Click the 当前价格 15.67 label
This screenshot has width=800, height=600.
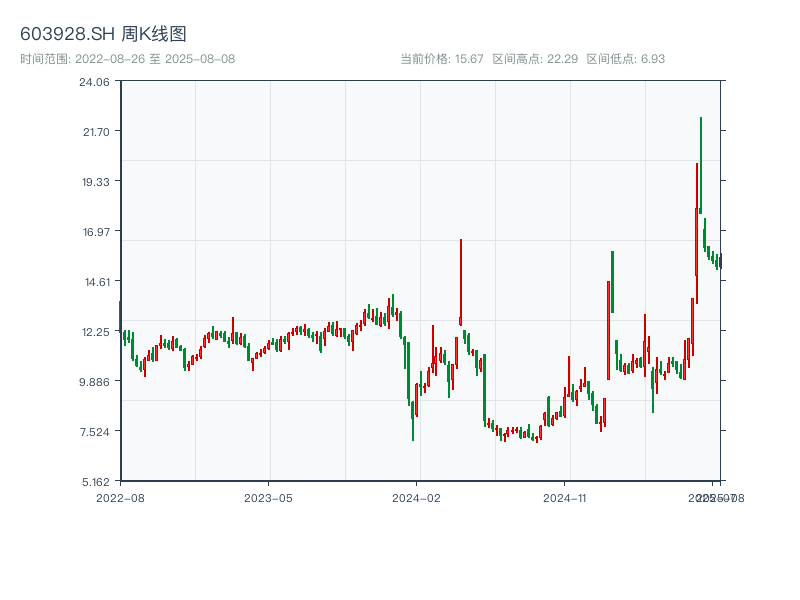441,59
